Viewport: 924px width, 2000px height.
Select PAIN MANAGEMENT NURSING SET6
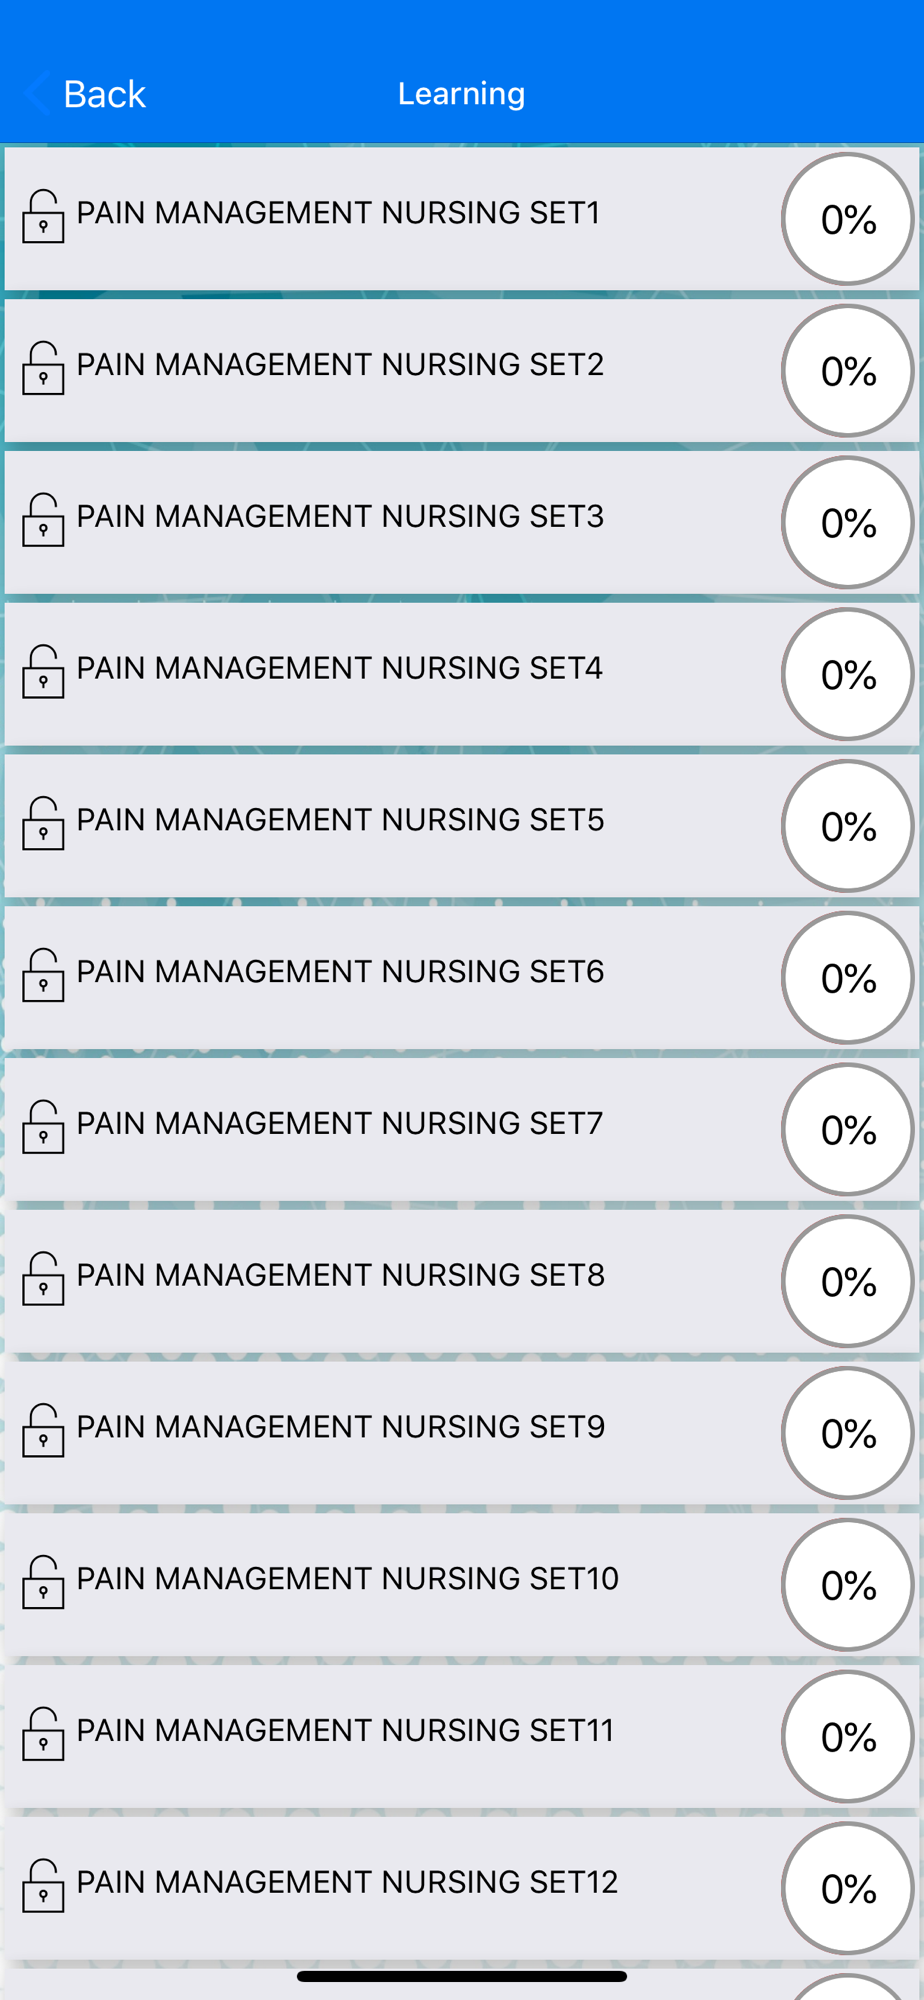pos(462,978)
